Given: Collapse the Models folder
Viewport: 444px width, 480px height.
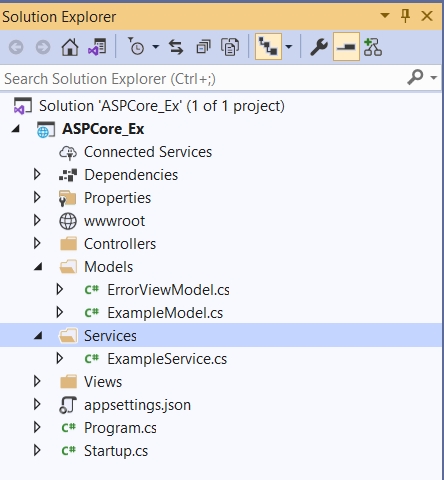Looking at the screenshot, I should pos(38,267).
